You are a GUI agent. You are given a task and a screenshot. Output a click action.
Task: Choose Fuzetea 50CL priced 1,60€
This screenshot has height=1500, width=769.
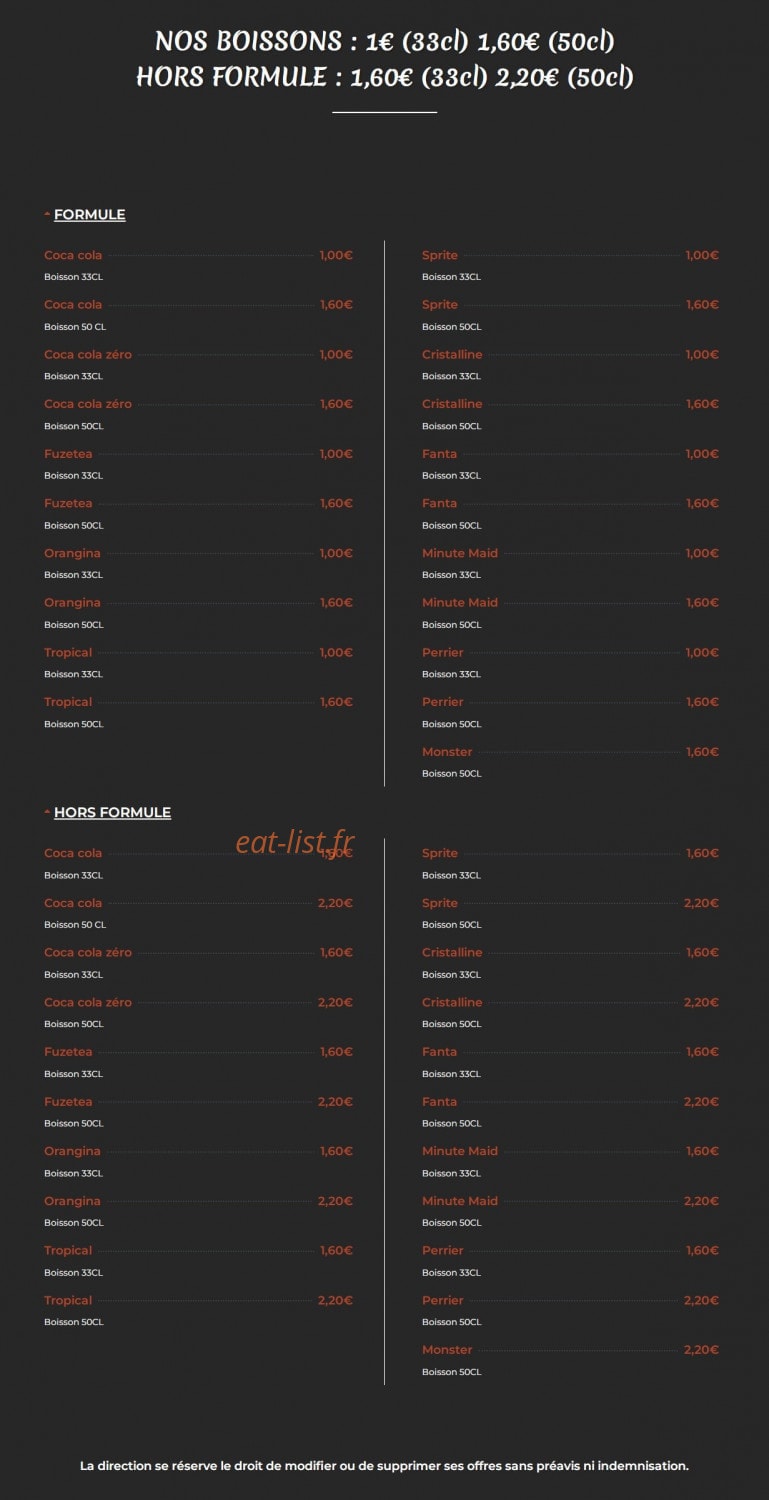[x=198, y=514]
